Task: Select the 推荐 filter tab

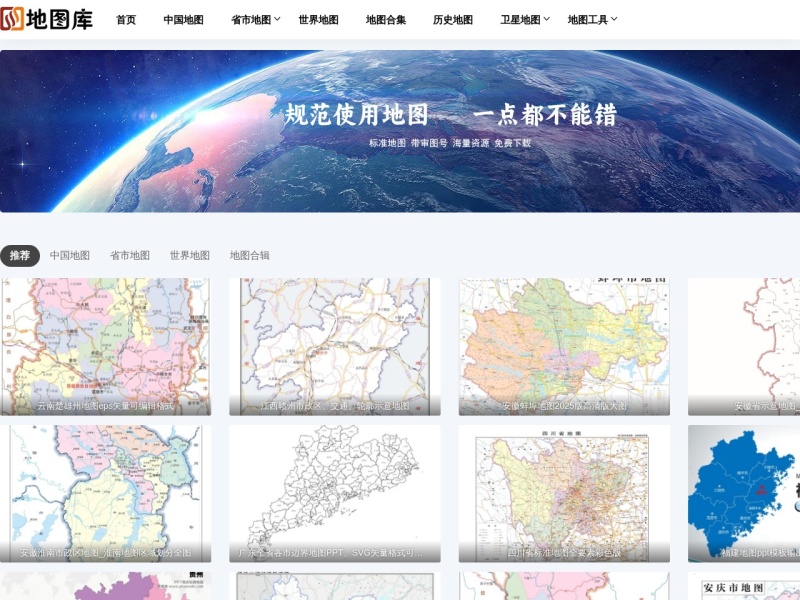Action: [20, 256]
